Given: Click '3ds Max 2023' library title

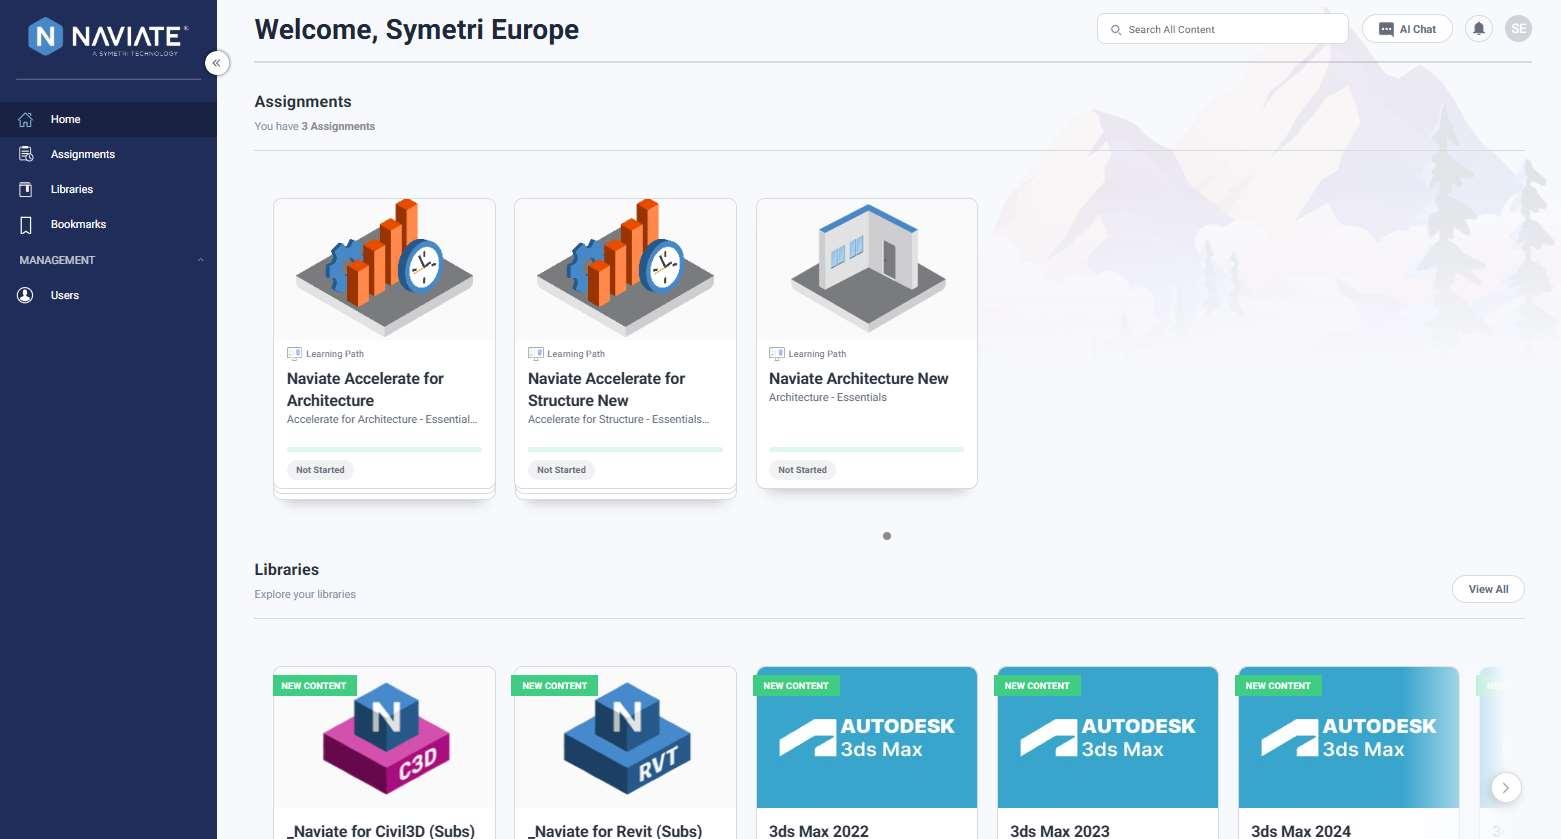Looking at the screenshot, I should pos(1060,831).
